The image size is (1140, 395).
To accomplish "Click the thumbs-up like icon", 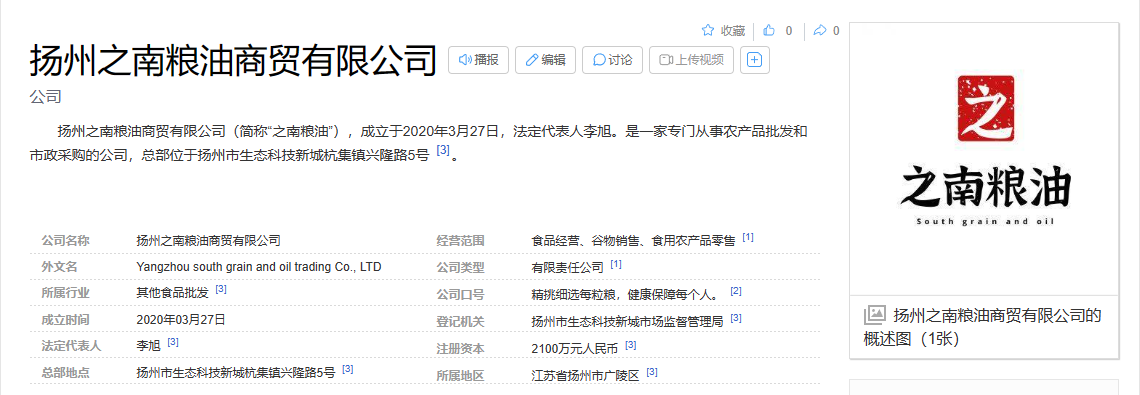I will (x=769, y=31).
